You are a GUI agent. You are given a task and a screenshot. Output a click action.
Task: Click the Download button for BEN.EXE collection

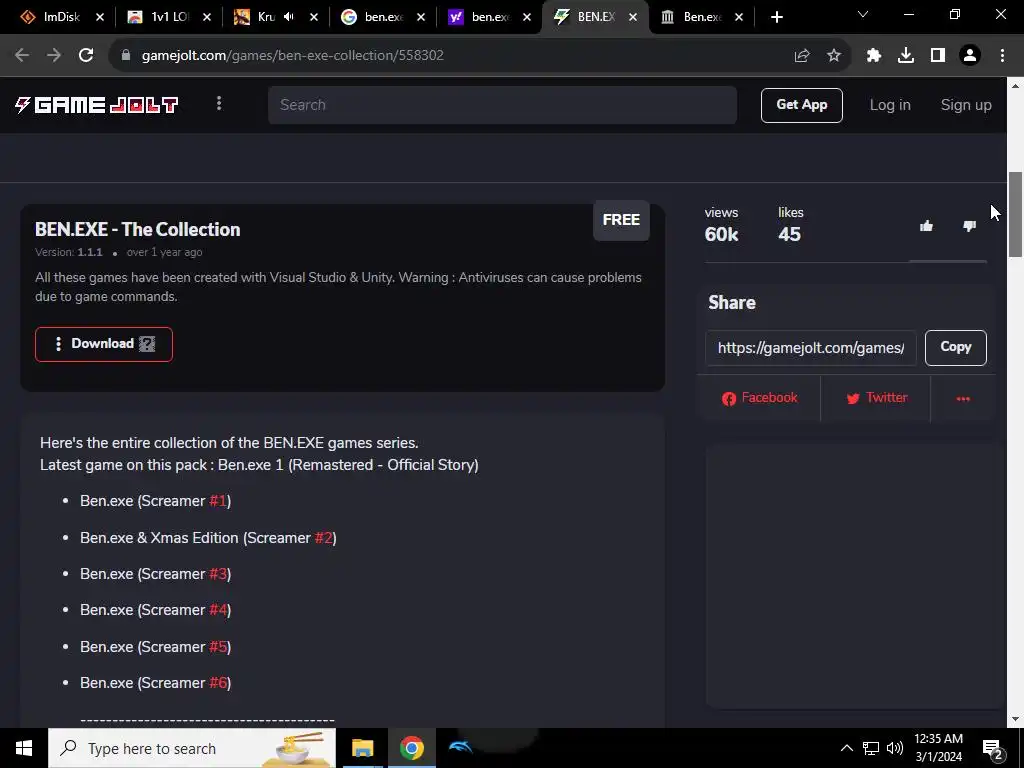[104, 344]
